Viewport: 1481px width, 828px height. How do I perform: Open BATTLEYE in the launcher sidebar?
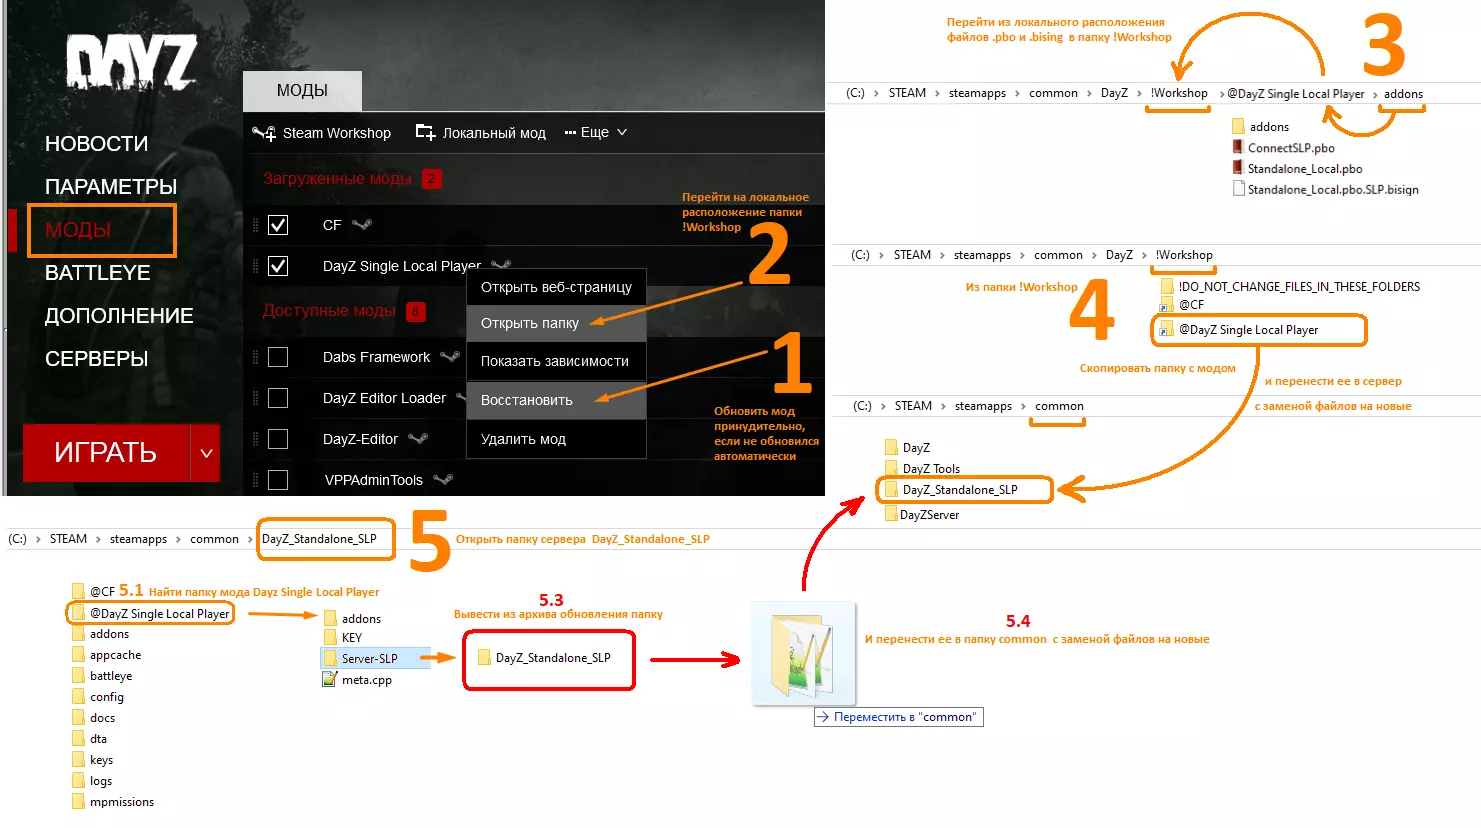tap(98, 273)
